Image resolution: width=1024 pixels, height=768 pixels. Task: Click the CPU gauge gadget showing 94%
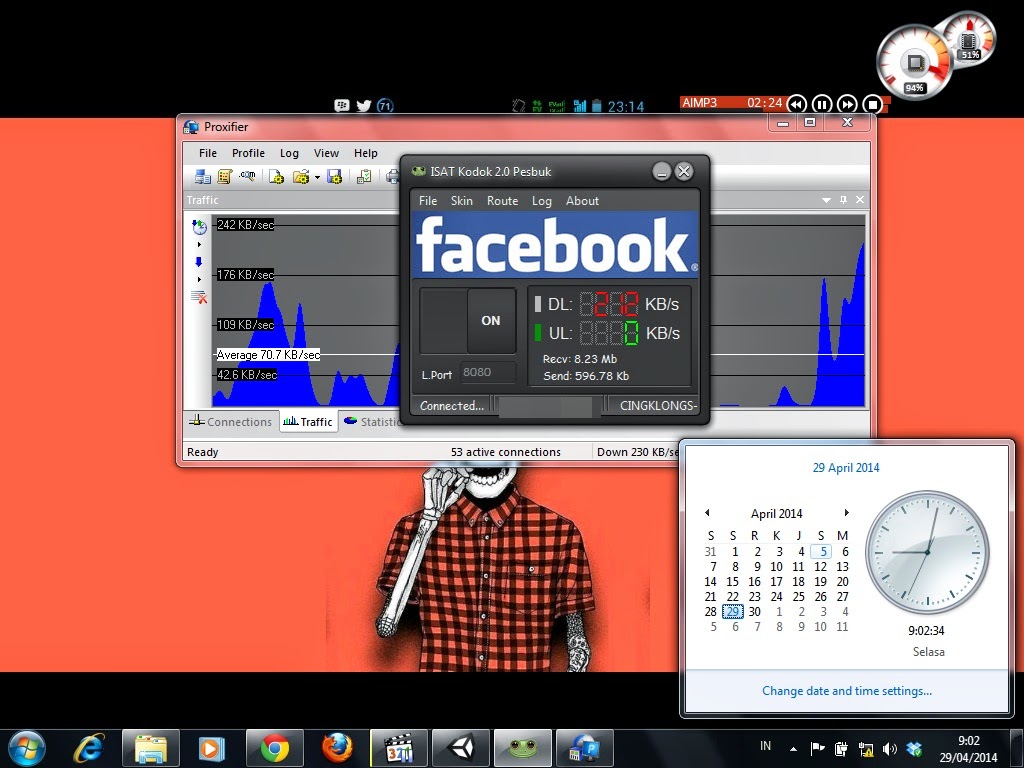[x=915, y=63]
